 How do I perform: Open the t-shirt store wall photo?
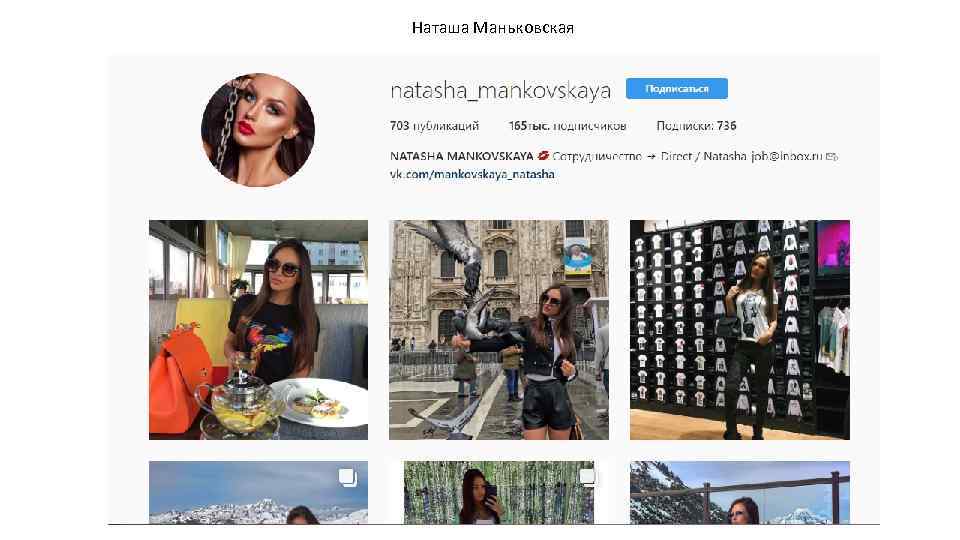(x=740, y=330)
